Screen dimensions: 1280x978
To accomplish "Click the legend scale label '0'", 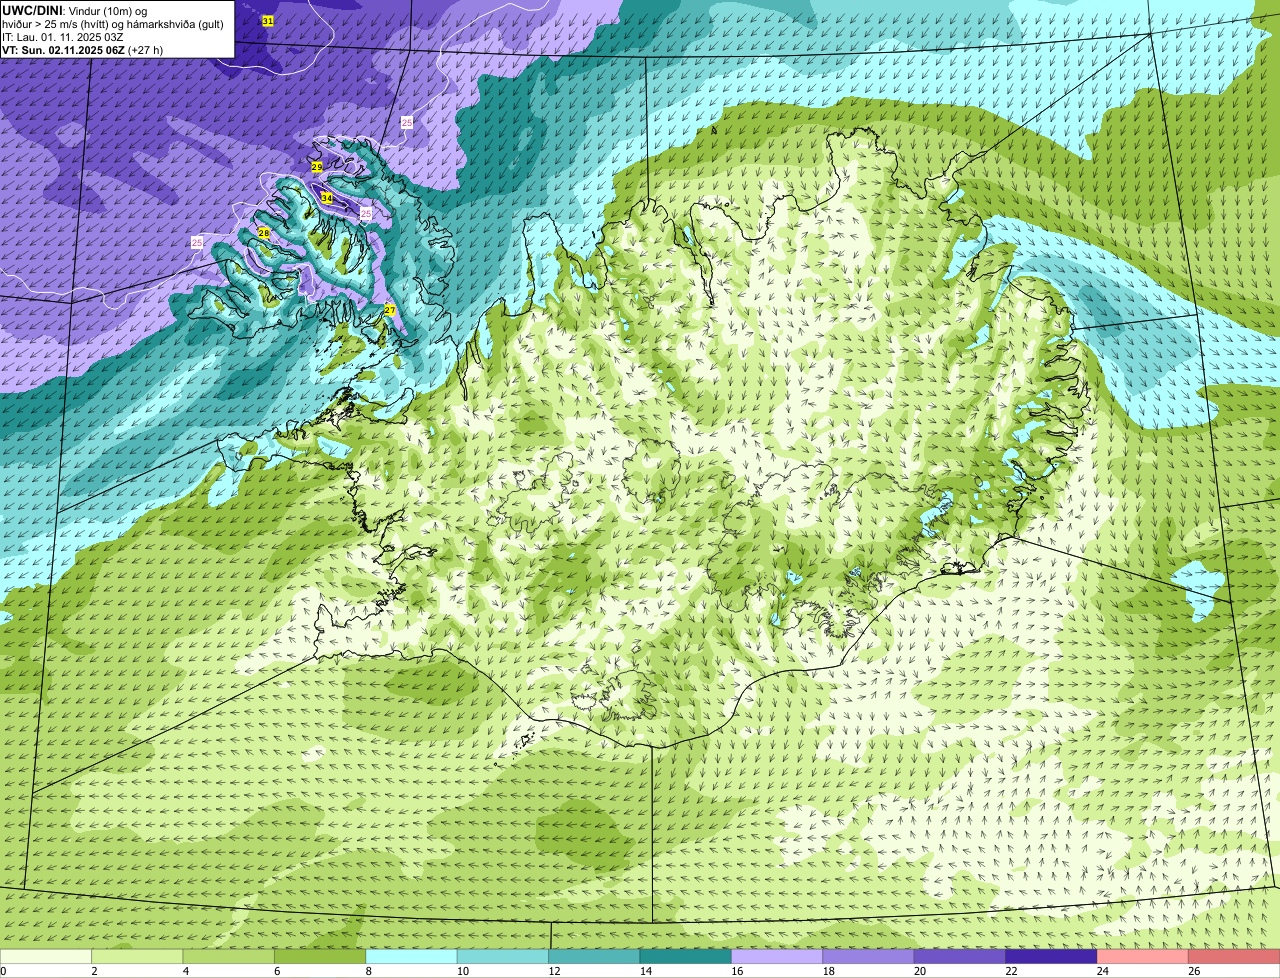I will (x=3, y=970).
